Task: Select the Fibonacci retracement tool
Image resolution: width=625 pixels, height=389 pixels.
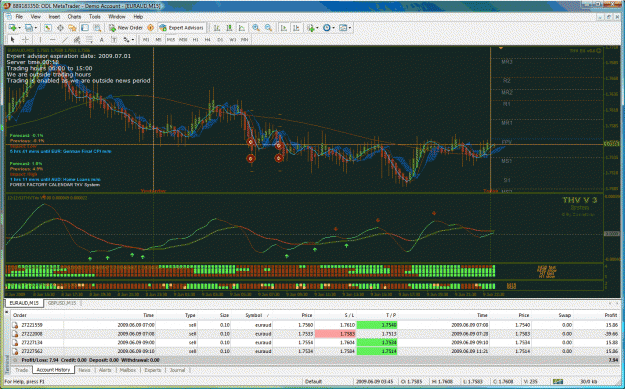Action: point(89,39)
